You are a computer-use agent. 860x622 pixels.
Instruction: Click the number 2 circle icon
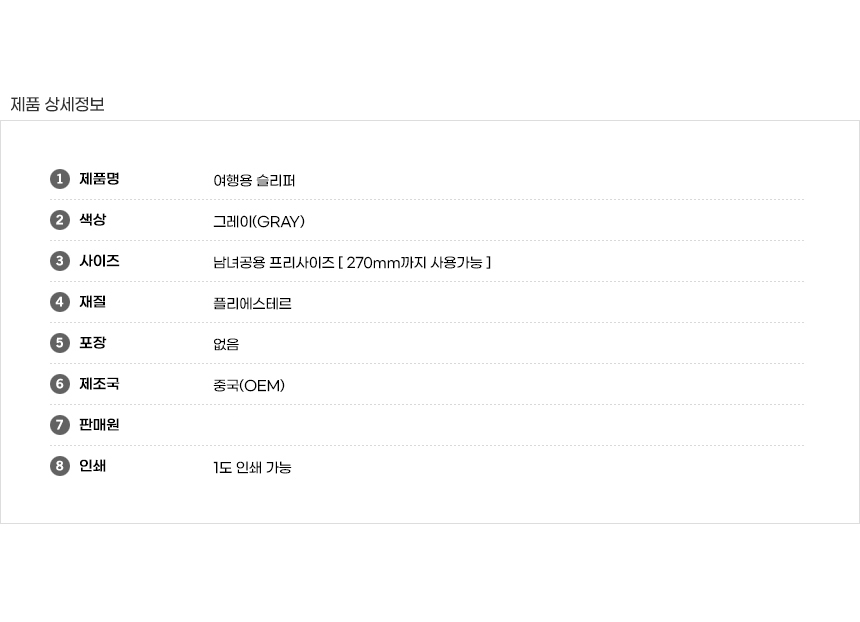pyautogui.click(x=60, y=220)
